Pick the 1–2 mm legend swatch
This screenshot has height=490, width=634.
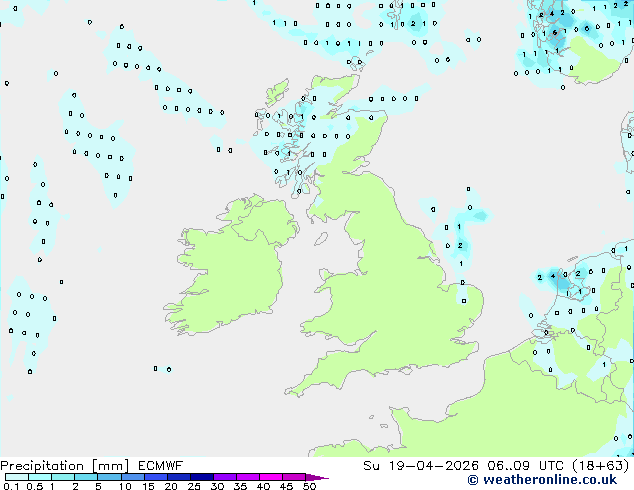pos(63,477)
